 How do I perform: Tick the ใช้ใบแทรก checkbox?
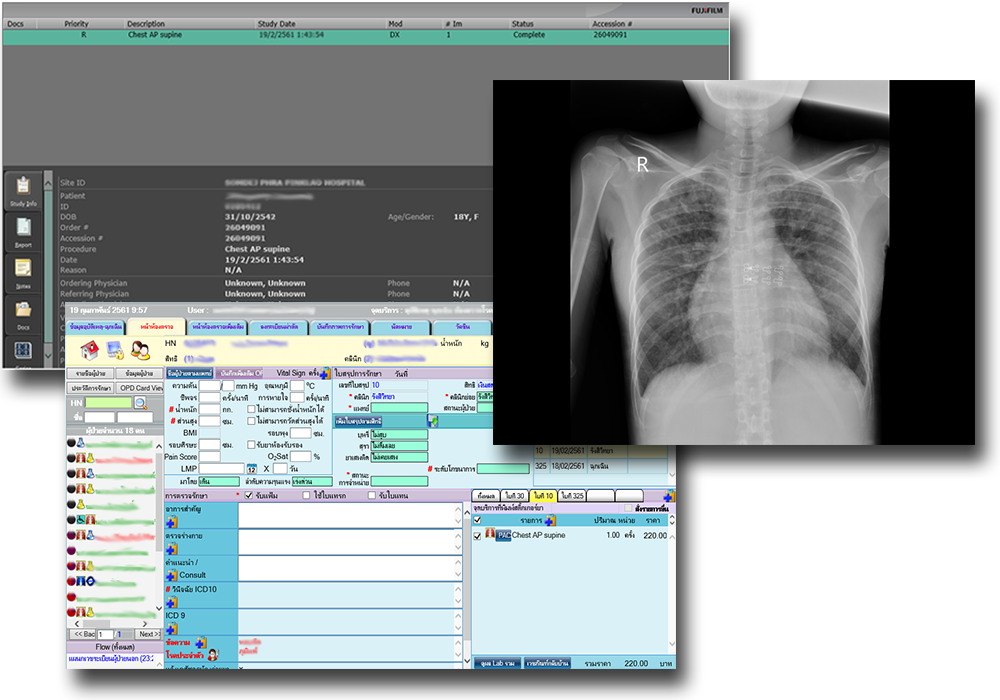coord(306,495)
